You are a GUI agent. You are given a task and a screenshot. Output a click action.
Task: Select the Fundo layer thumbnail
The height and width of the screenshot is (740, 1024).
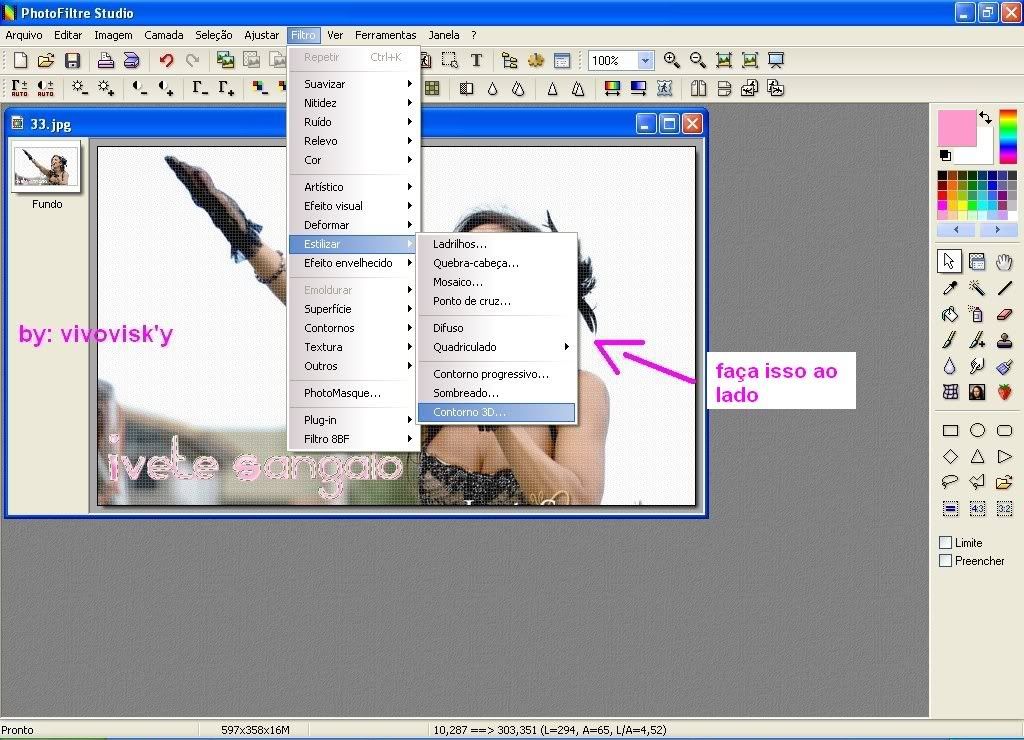pyautogui.click(x=46, y=165)
